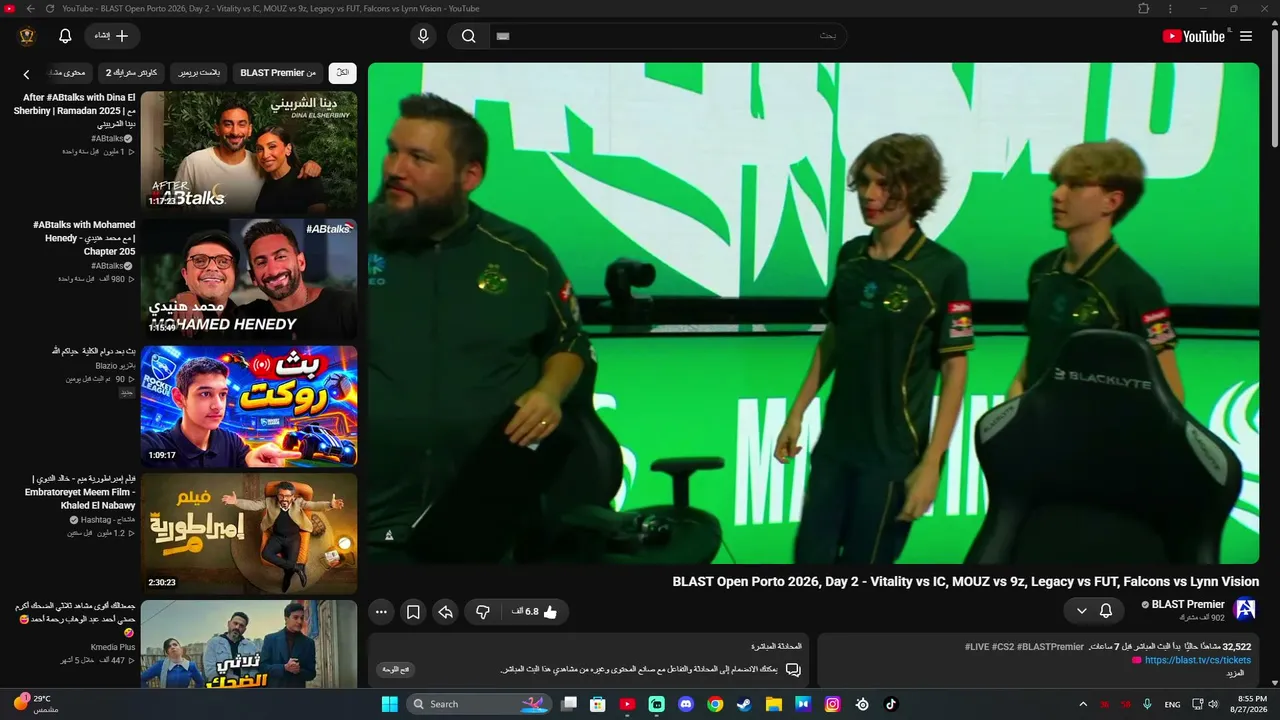Click the search magnifier button
This screenshot has height=720, width=1280.
click(468, 36)
